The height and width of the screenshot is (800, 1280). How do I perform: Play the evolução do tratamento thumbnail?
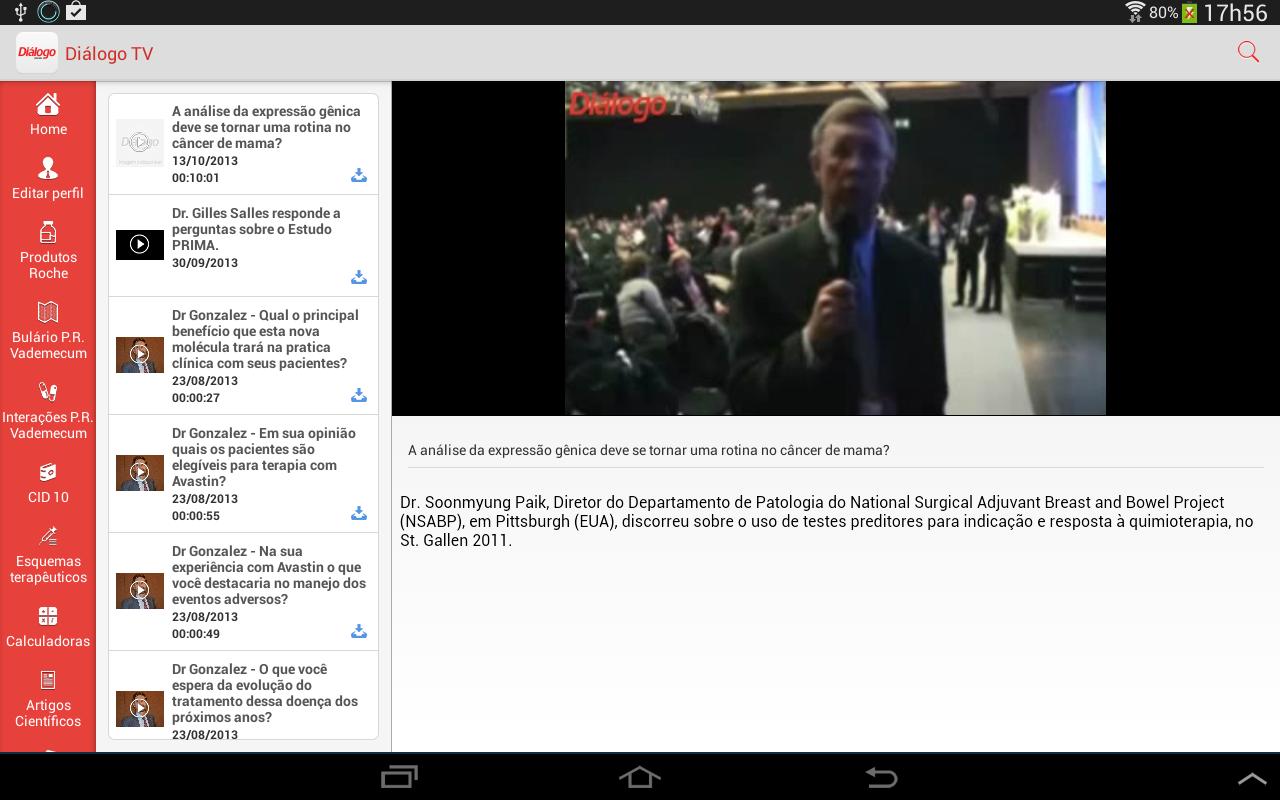(x=140, y=708)
